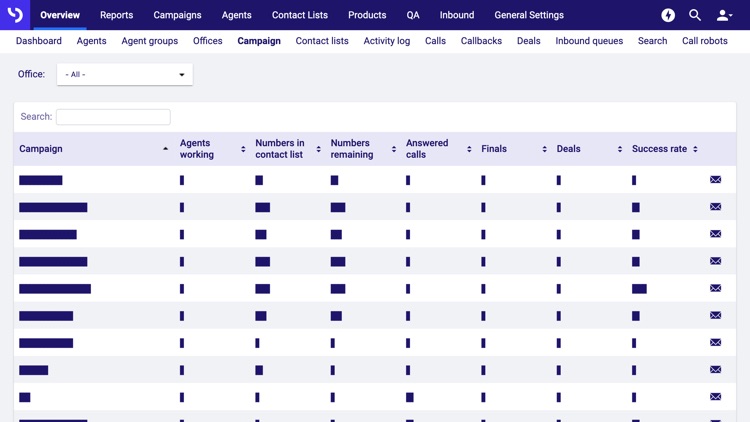Open General Settings main tab
This screenshot has width=750, height=422.
(x=529, y=15)
